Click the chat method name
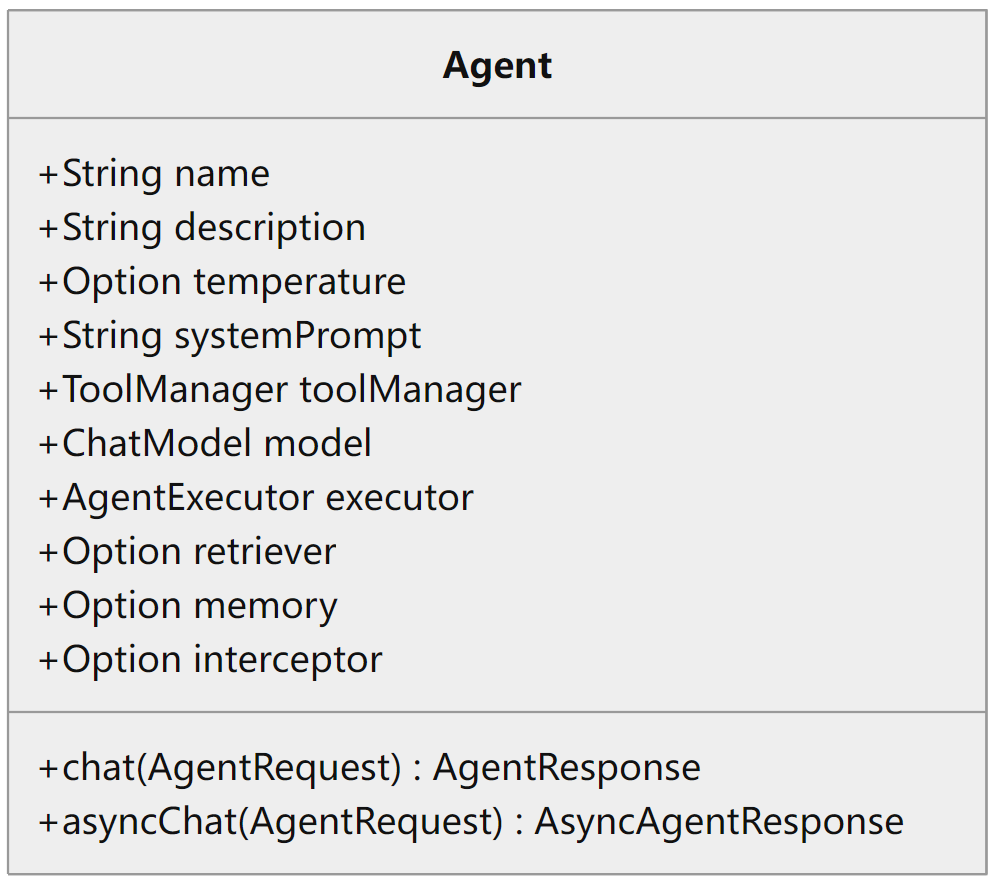Screen dimensions: 993x880 click(98, 768)
